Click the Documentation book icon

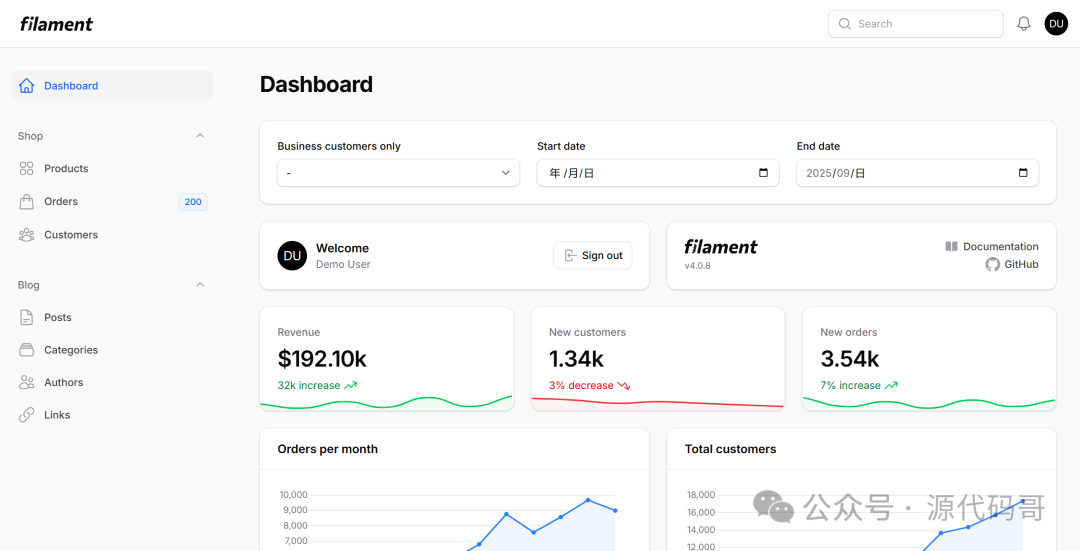[951, 246]
